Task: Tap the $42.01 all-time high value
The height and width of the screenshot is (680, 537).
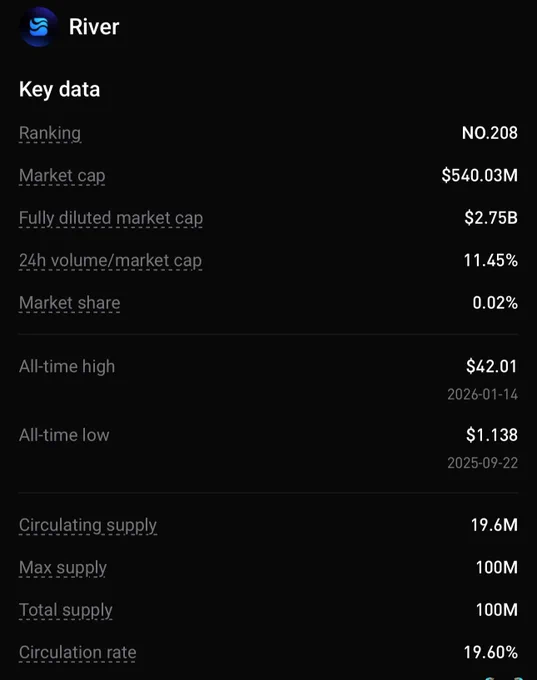Action: point(492,366)
